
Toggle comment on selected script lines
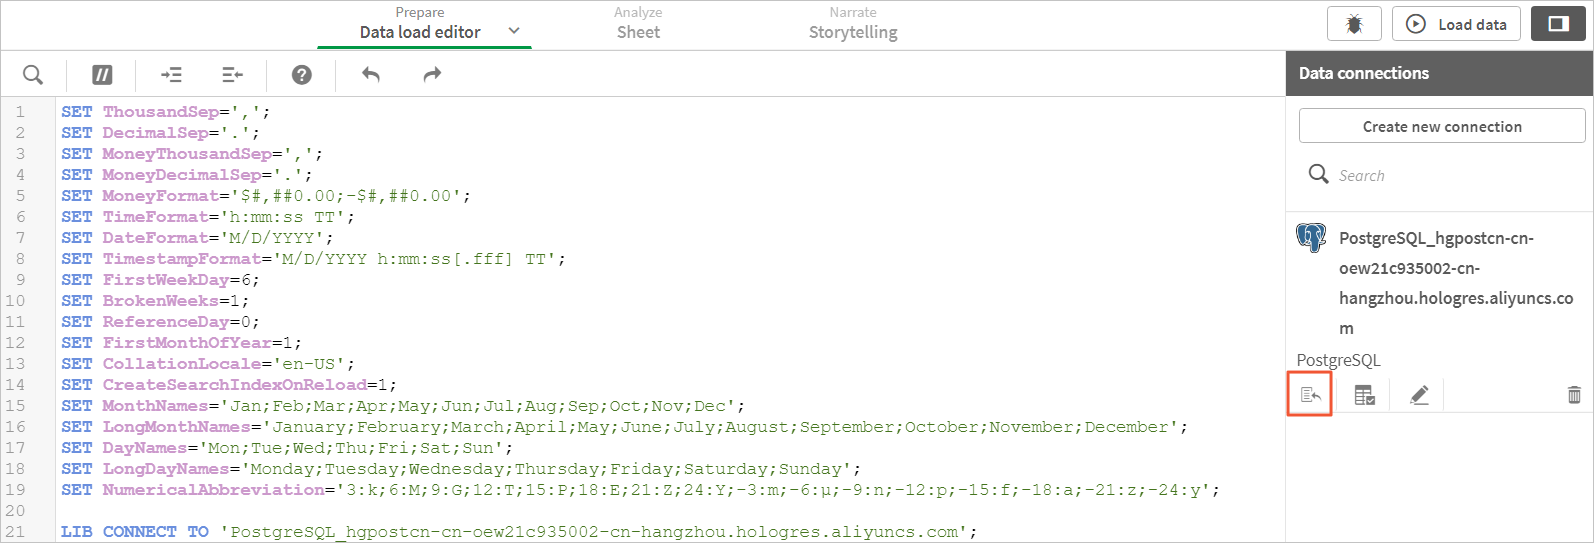tap(102, 75)
